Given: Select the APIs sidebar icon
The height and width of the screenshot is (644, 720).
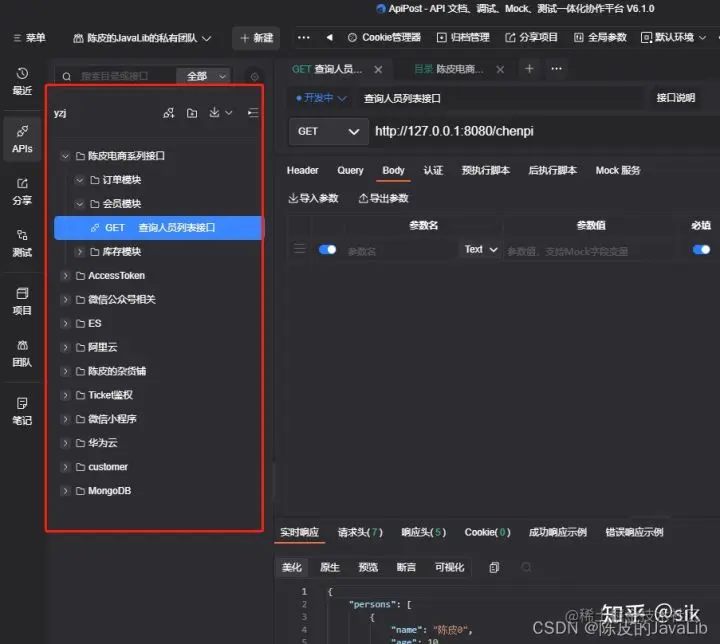Looking at the screenshot, I should (22, 139).
